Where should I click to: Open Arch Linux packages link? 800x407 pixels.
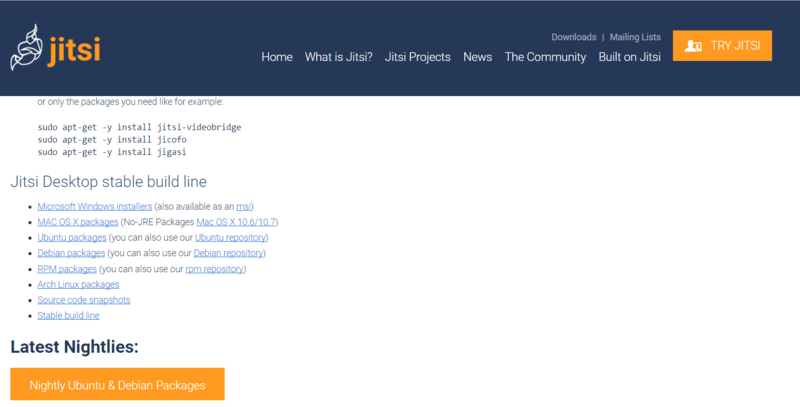[78, 285]
